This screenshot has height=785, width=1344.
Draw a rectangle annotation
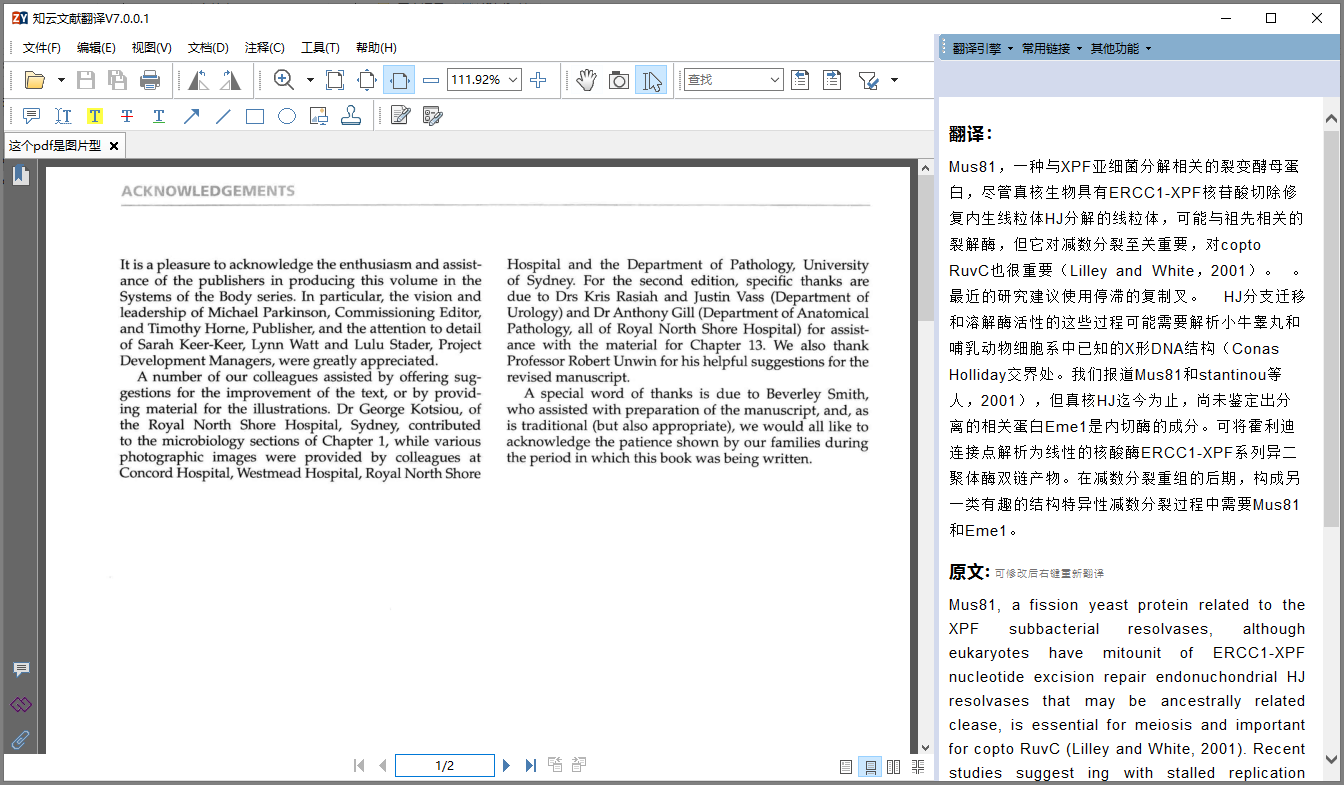tap(255, 116)
